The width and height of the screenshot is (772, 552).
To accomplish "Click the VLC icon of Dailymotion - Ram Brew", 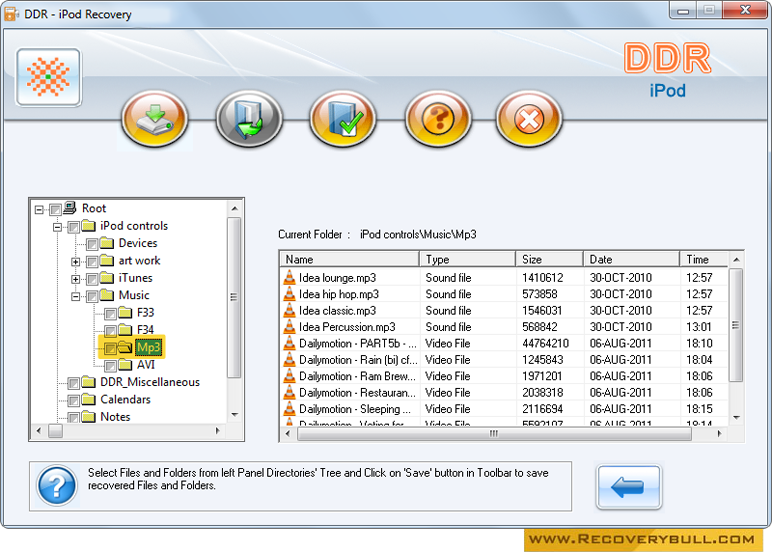I will tap(290, 376).
